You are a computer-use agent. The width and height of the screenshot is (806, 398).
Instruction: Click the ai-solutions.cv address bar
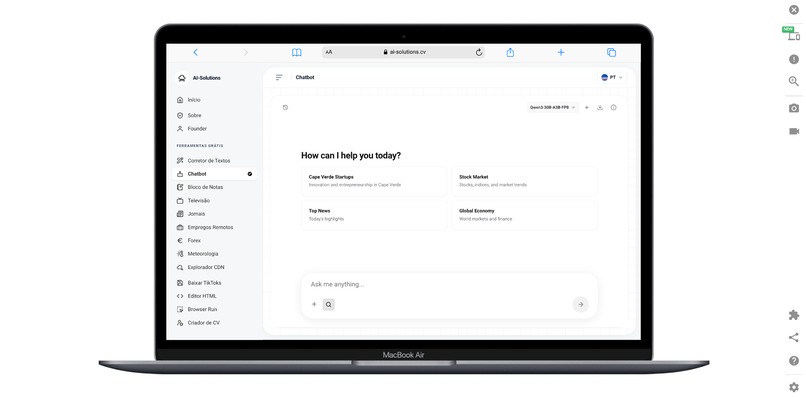[404, 52]
